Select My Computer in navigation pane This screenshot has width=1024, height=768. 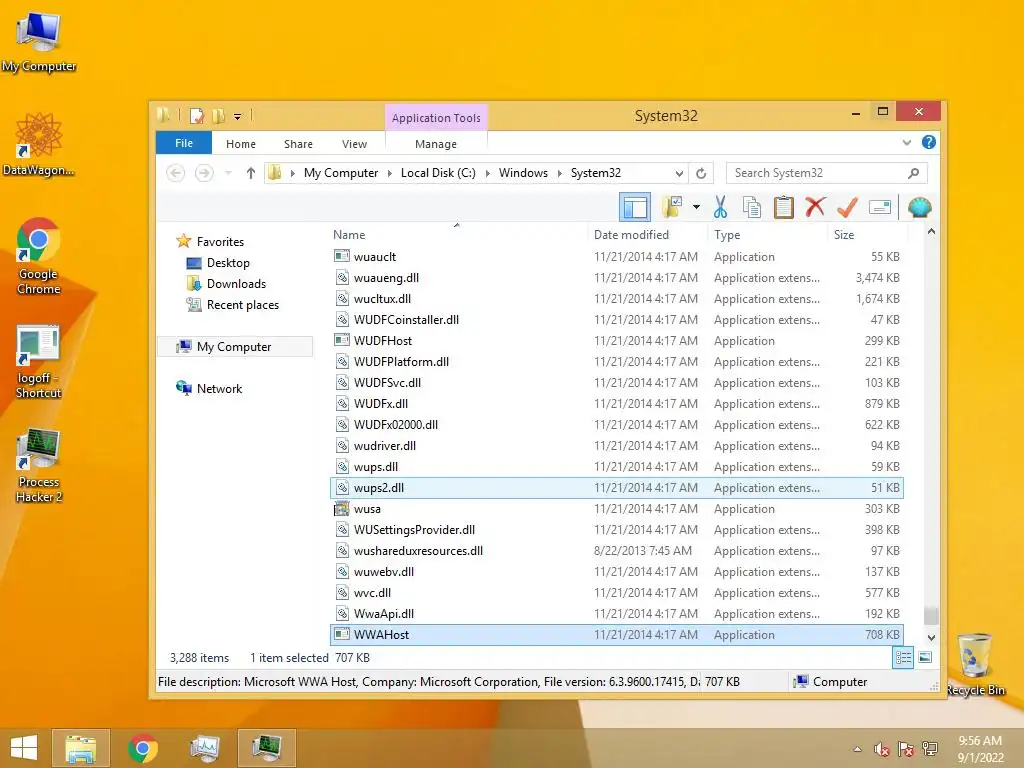point(235,347)
